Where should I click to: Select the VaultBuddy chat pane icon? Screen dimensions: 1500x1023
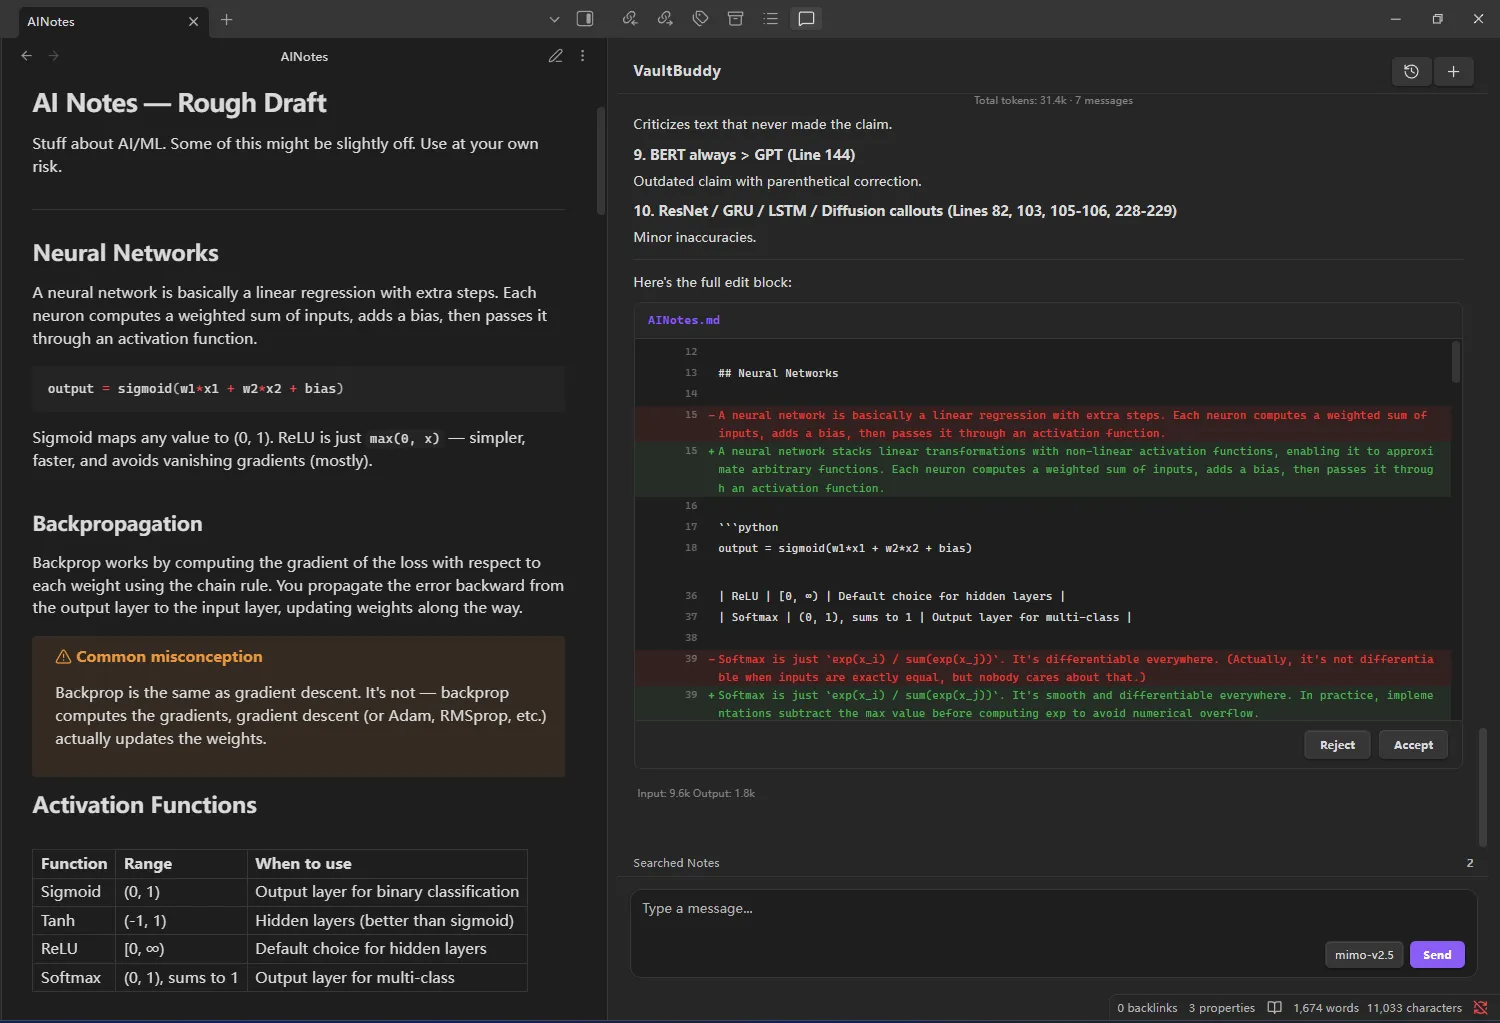(806, 18)
